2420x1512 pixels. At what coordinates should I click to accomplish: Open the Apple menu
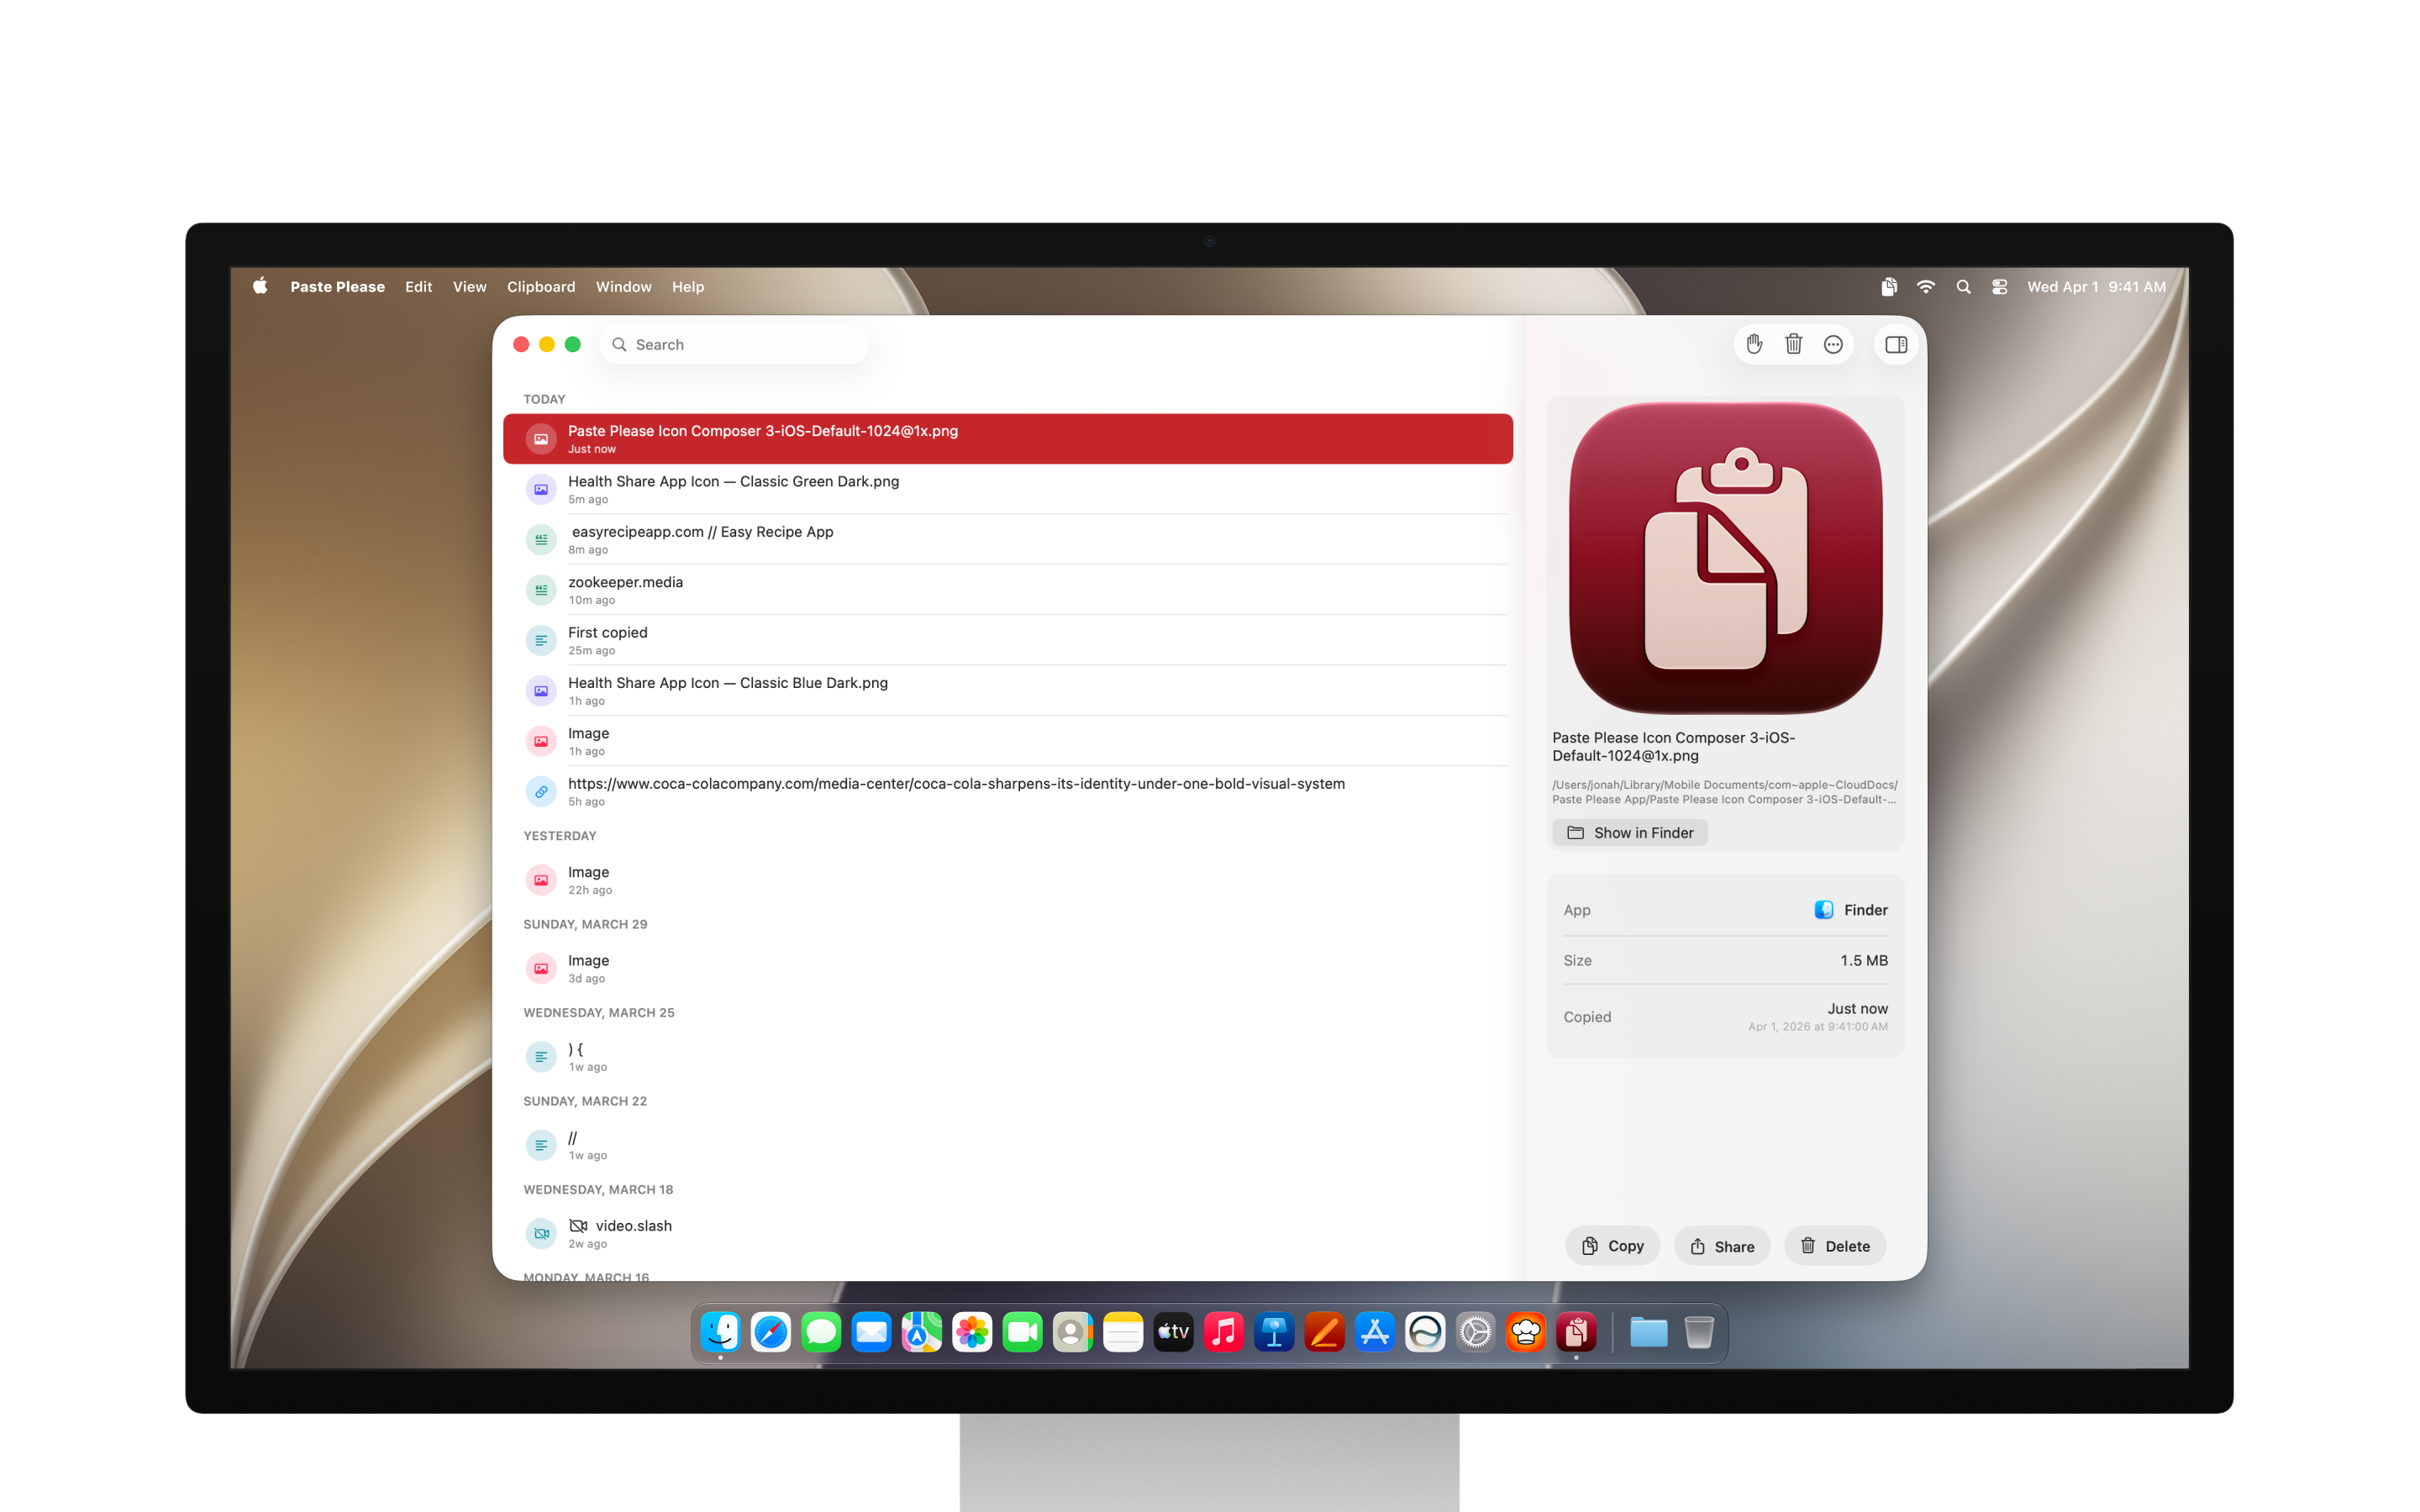coord(260,287)
